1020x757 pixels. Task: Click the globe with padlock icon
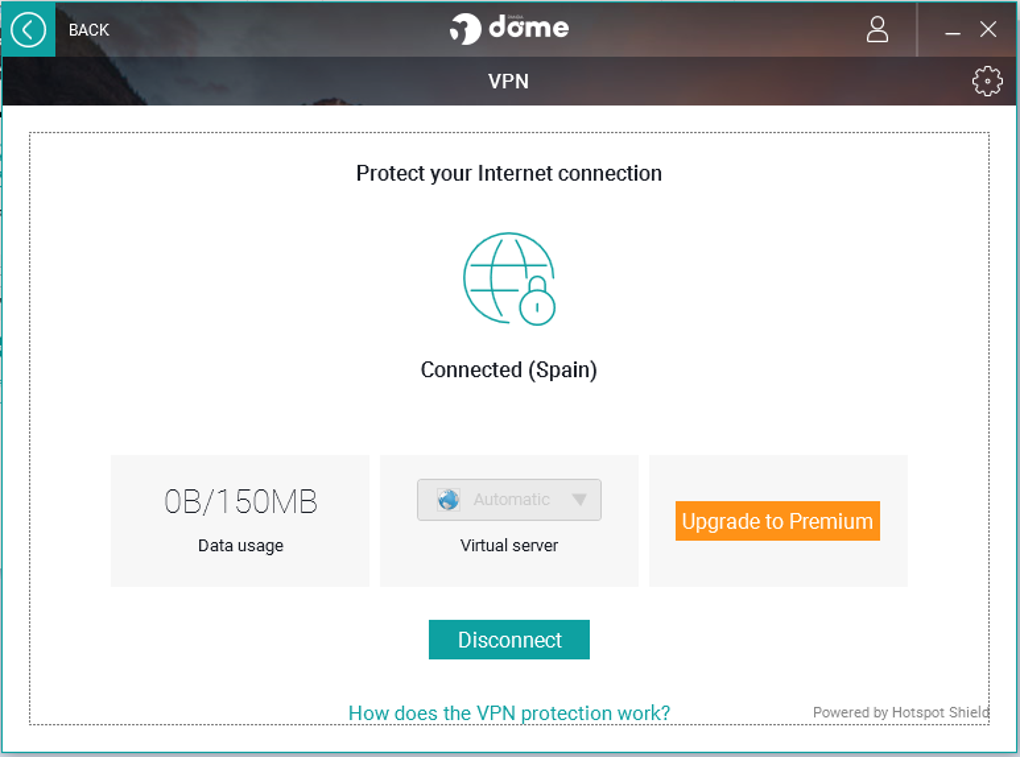[509, 279]
